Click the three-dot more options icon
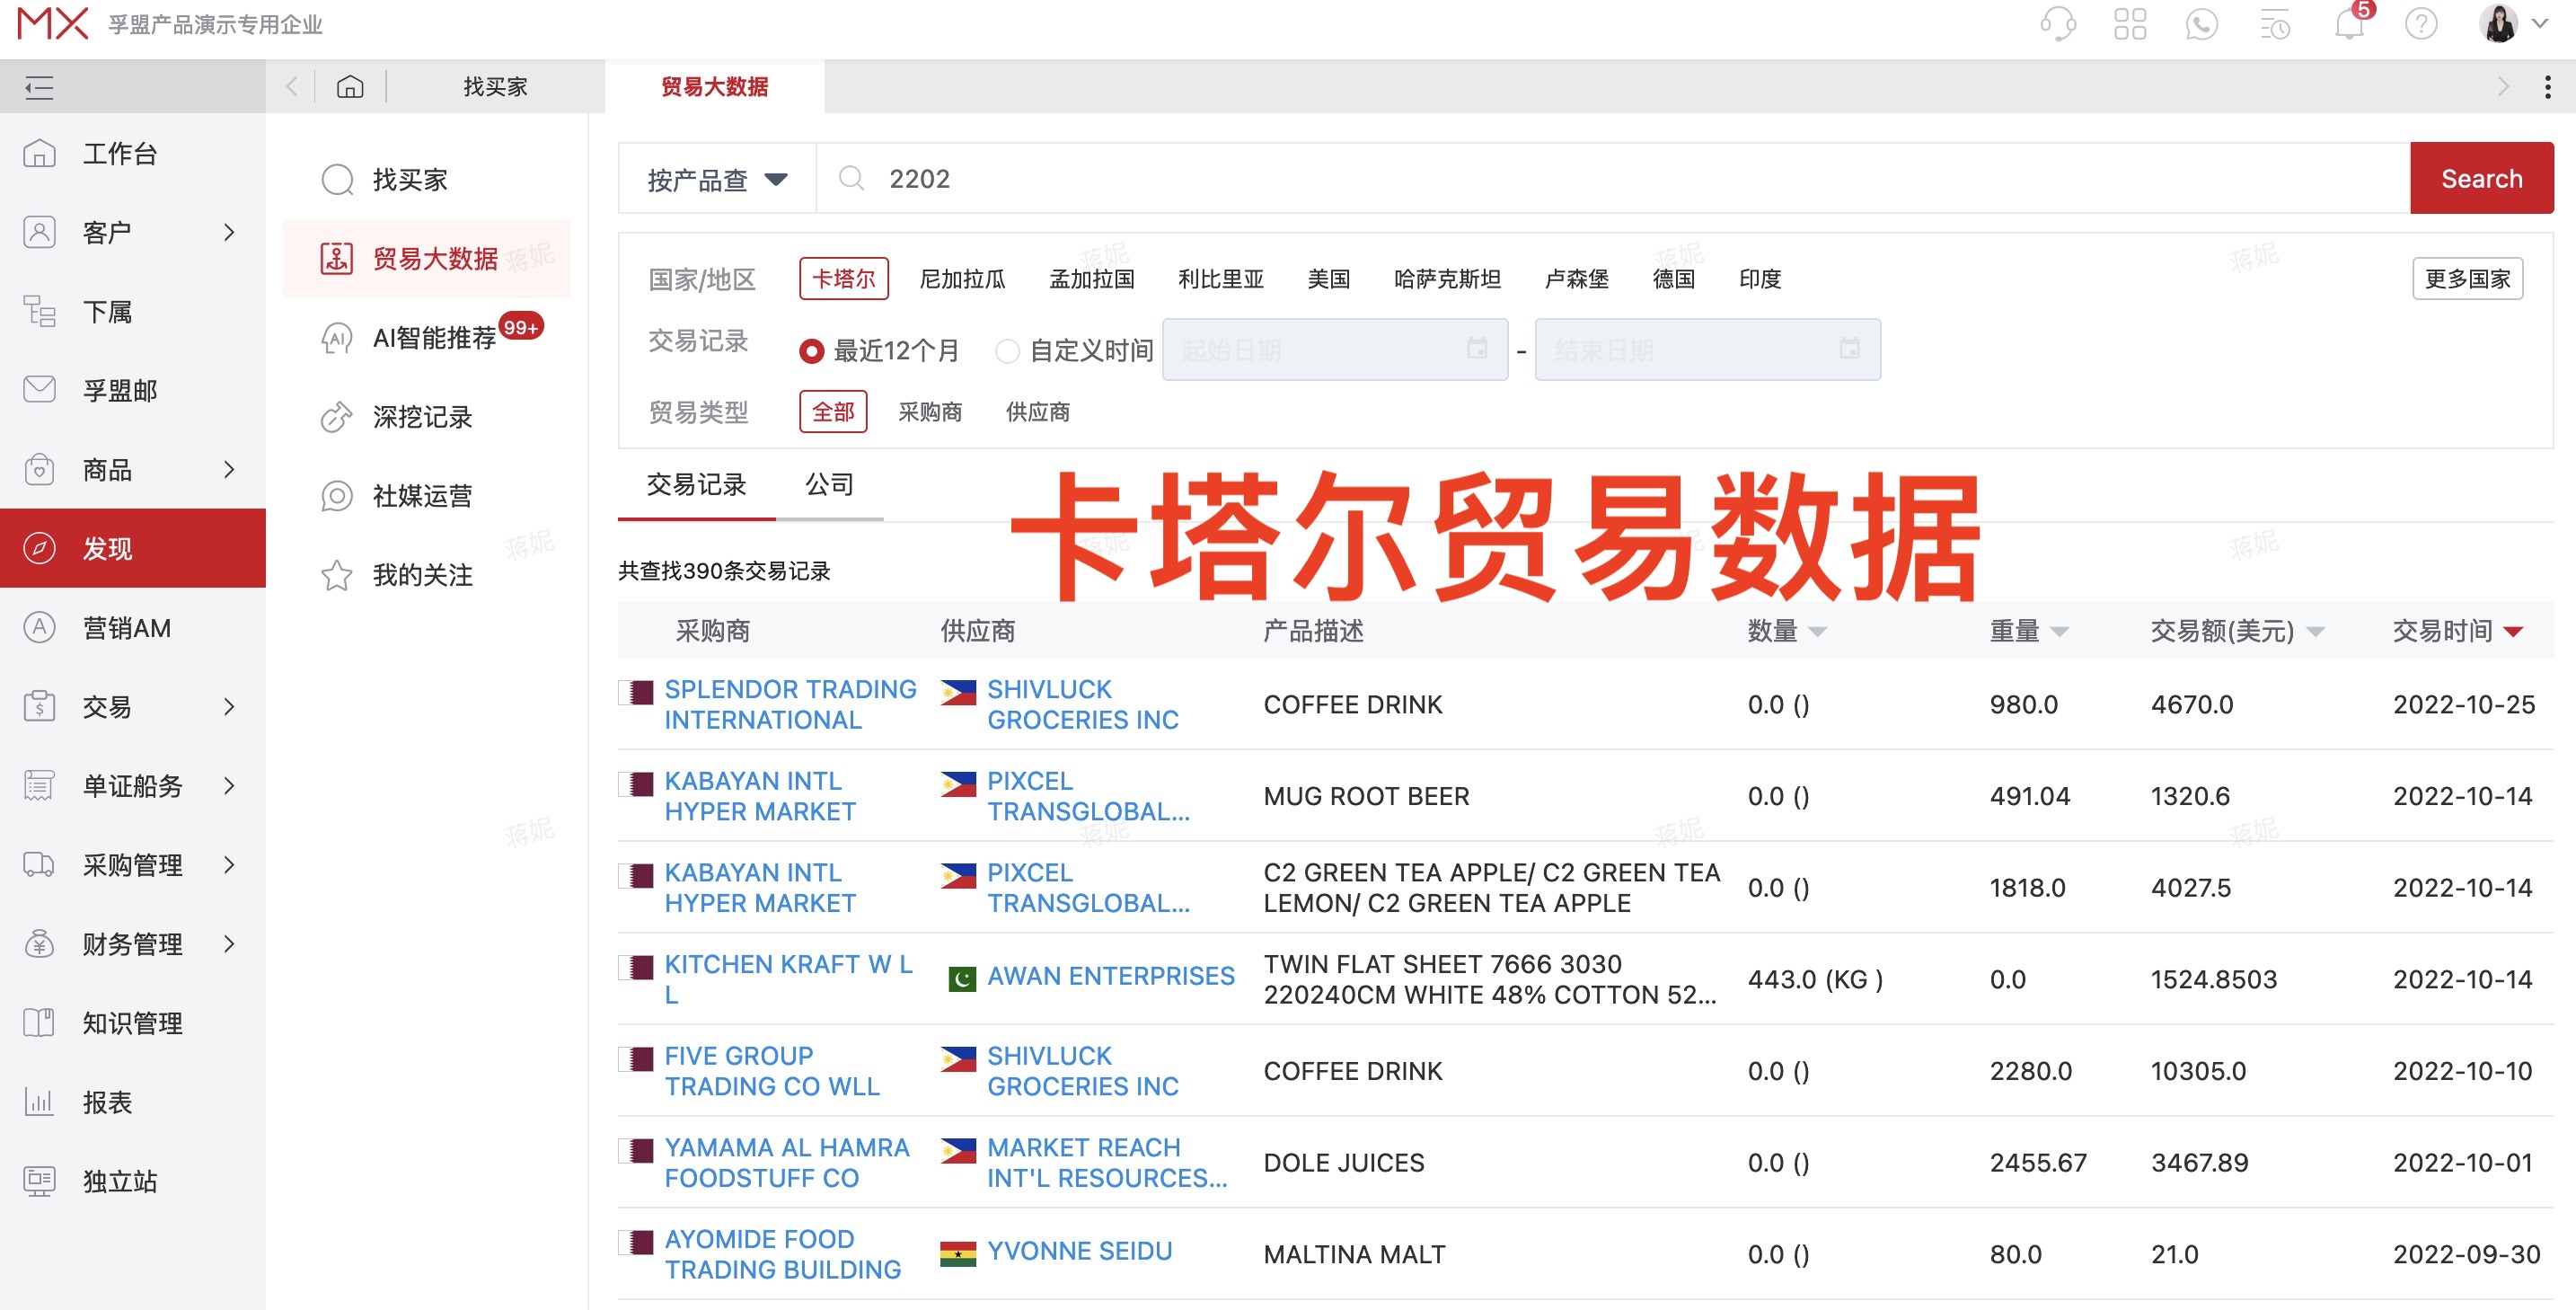Image resolution: width=2576 pixels, height=1310 pixels. click(x=2546, y=87)
